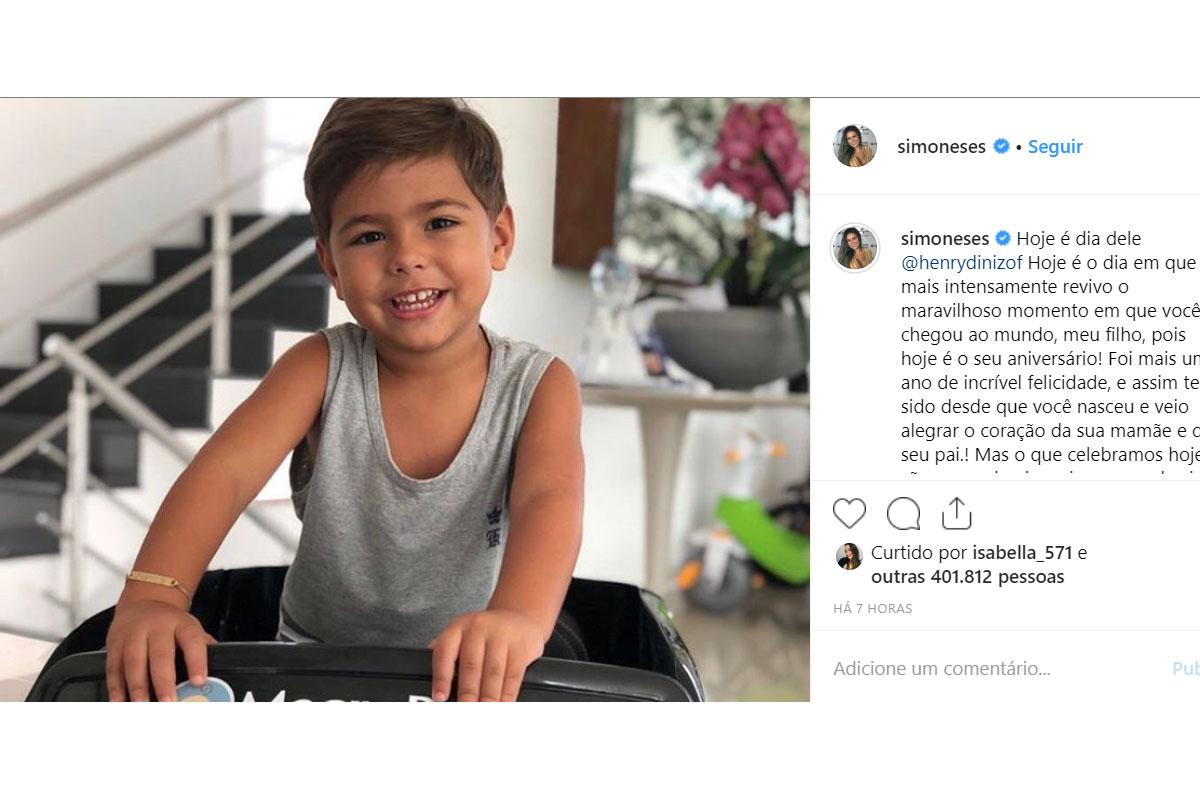This screenshot has width=1200, height=800.
Task: Share the post using the upload arrow icon
Action: click(957, 513)
